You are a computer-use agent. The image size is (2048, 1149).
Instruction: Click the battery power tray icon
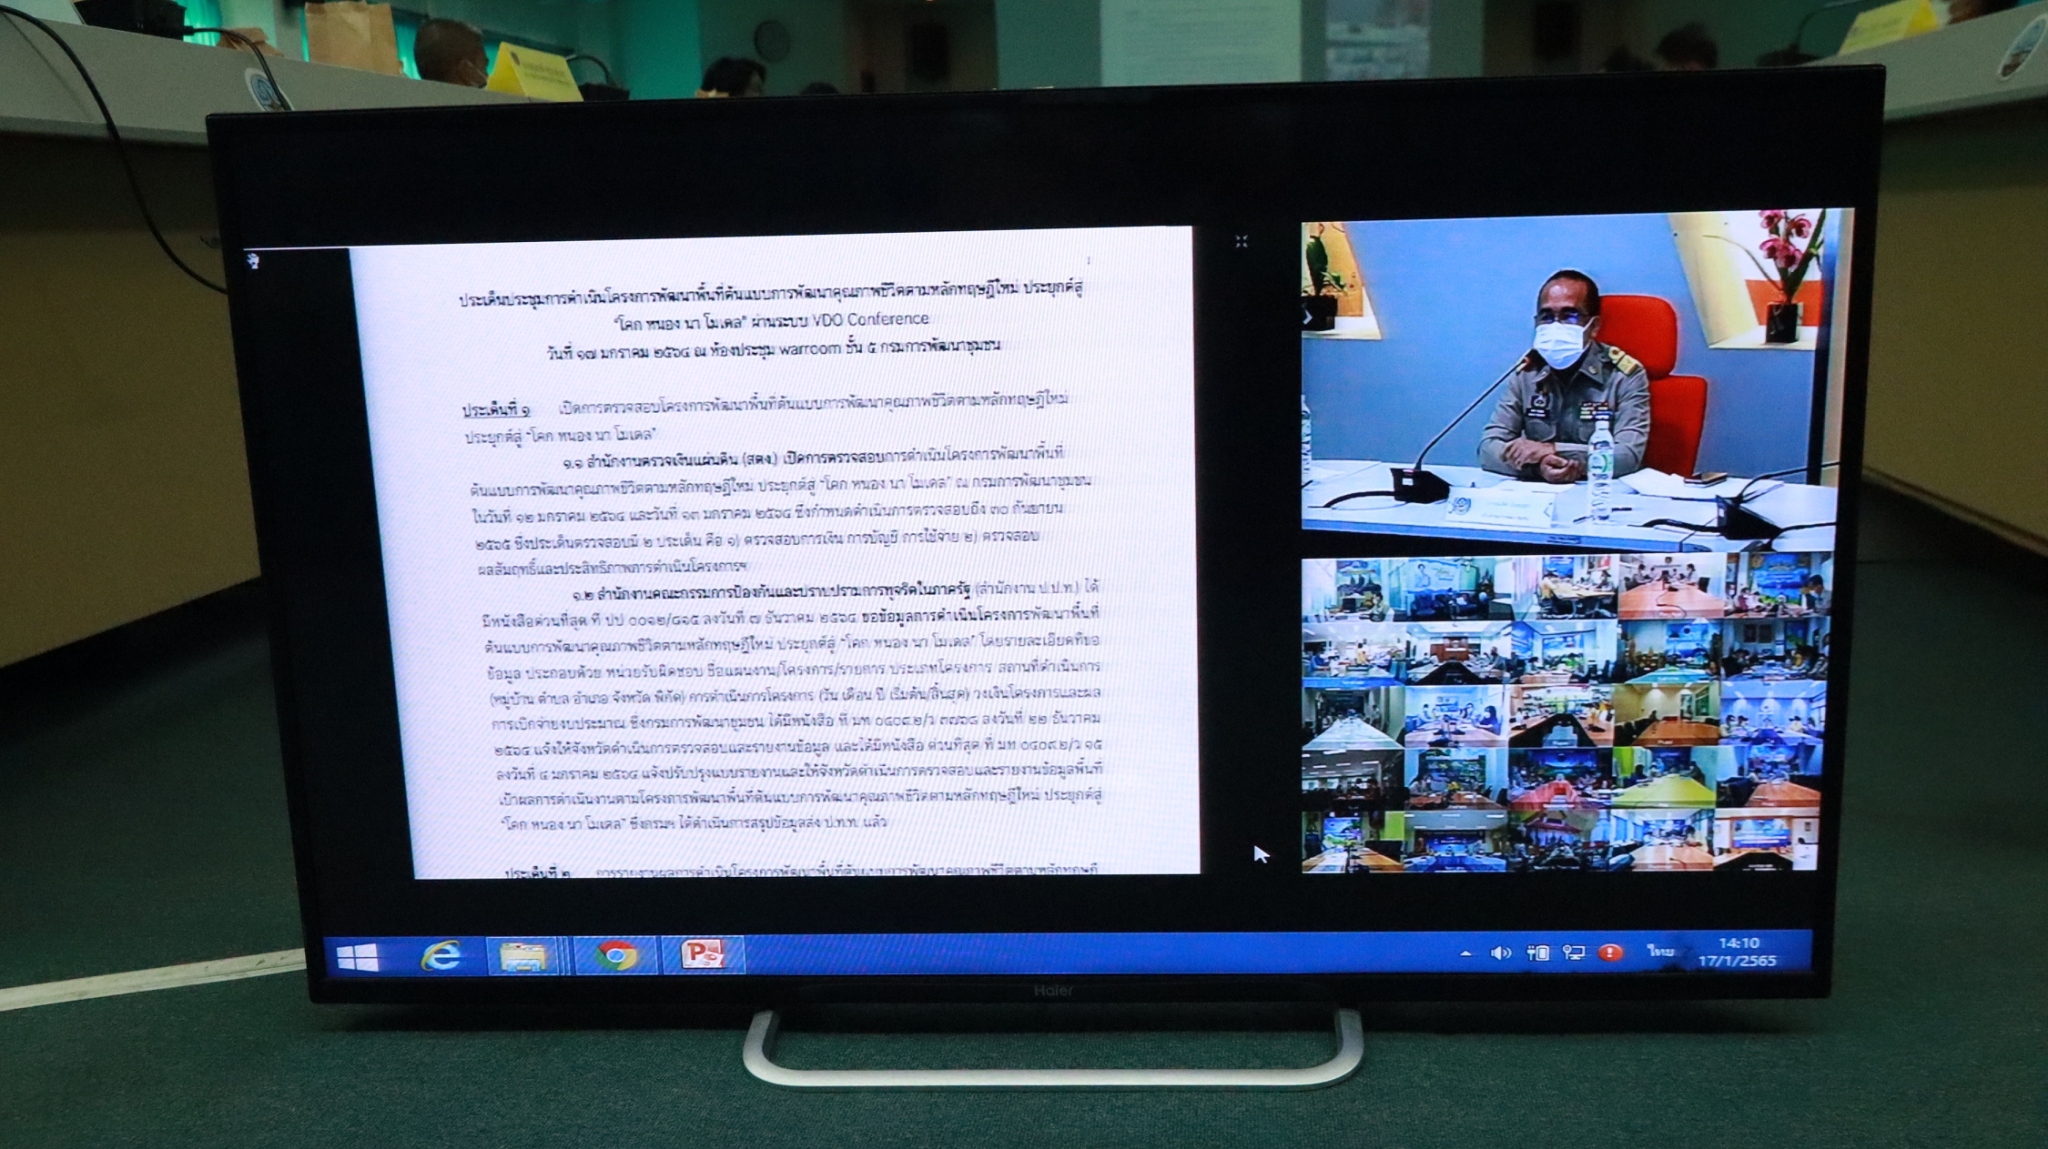[x=1538, y=952]
